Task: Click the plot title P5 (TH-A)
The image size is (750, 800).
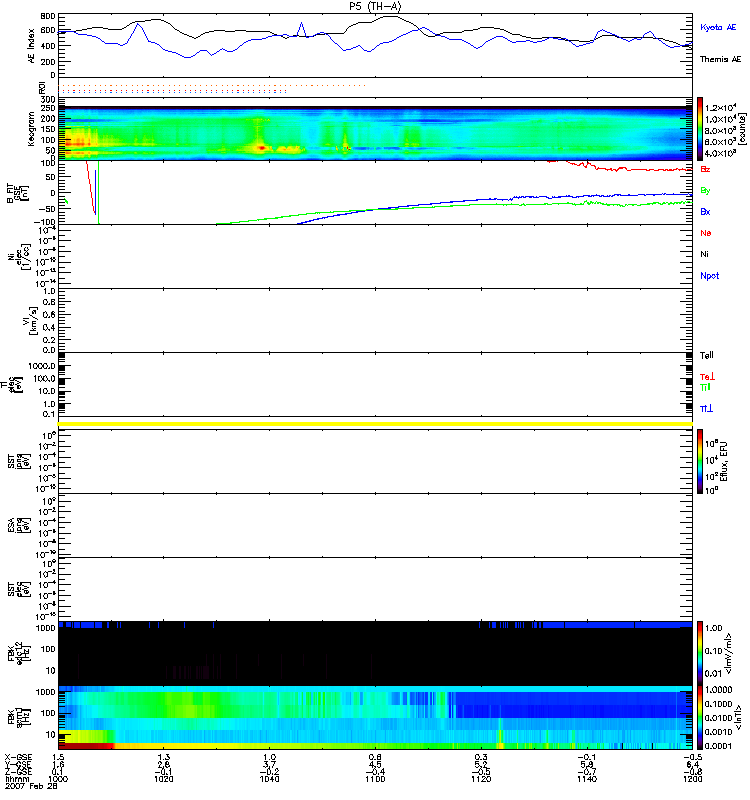Action: 375,7
